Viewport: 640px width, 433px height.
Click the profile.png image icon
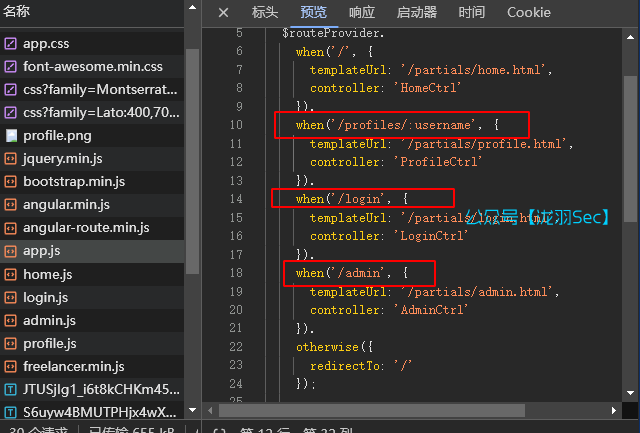coord(11,136)
